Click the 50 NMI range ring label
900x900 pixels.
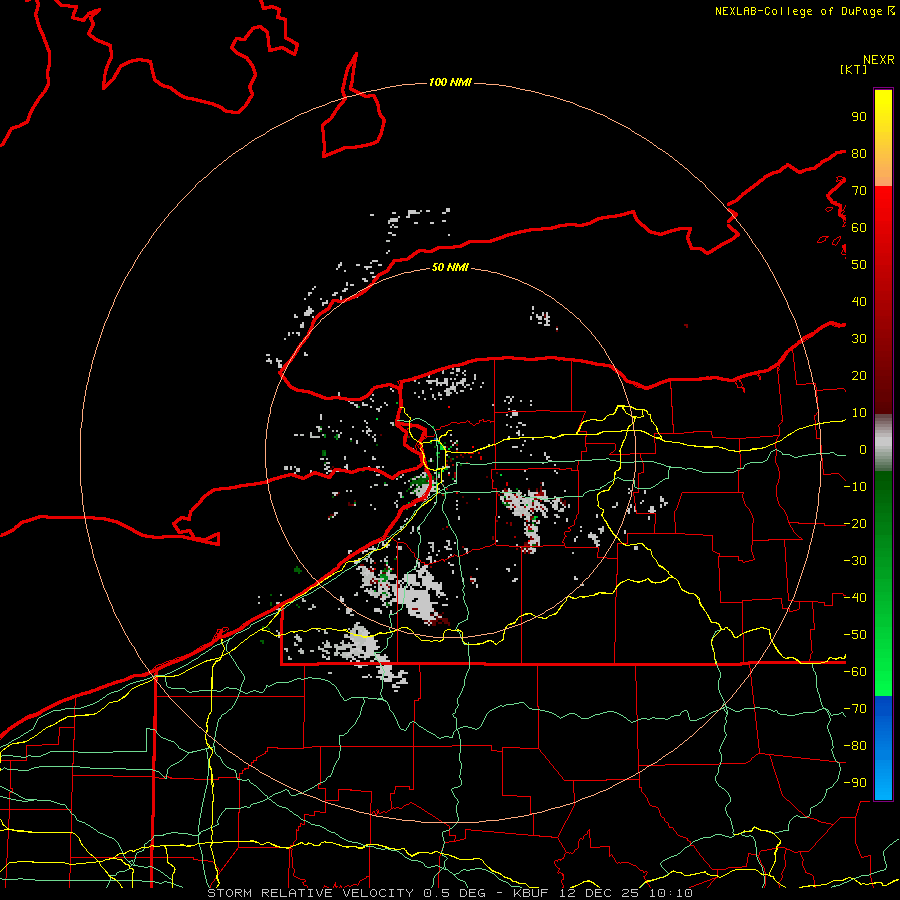coord(450,267)
